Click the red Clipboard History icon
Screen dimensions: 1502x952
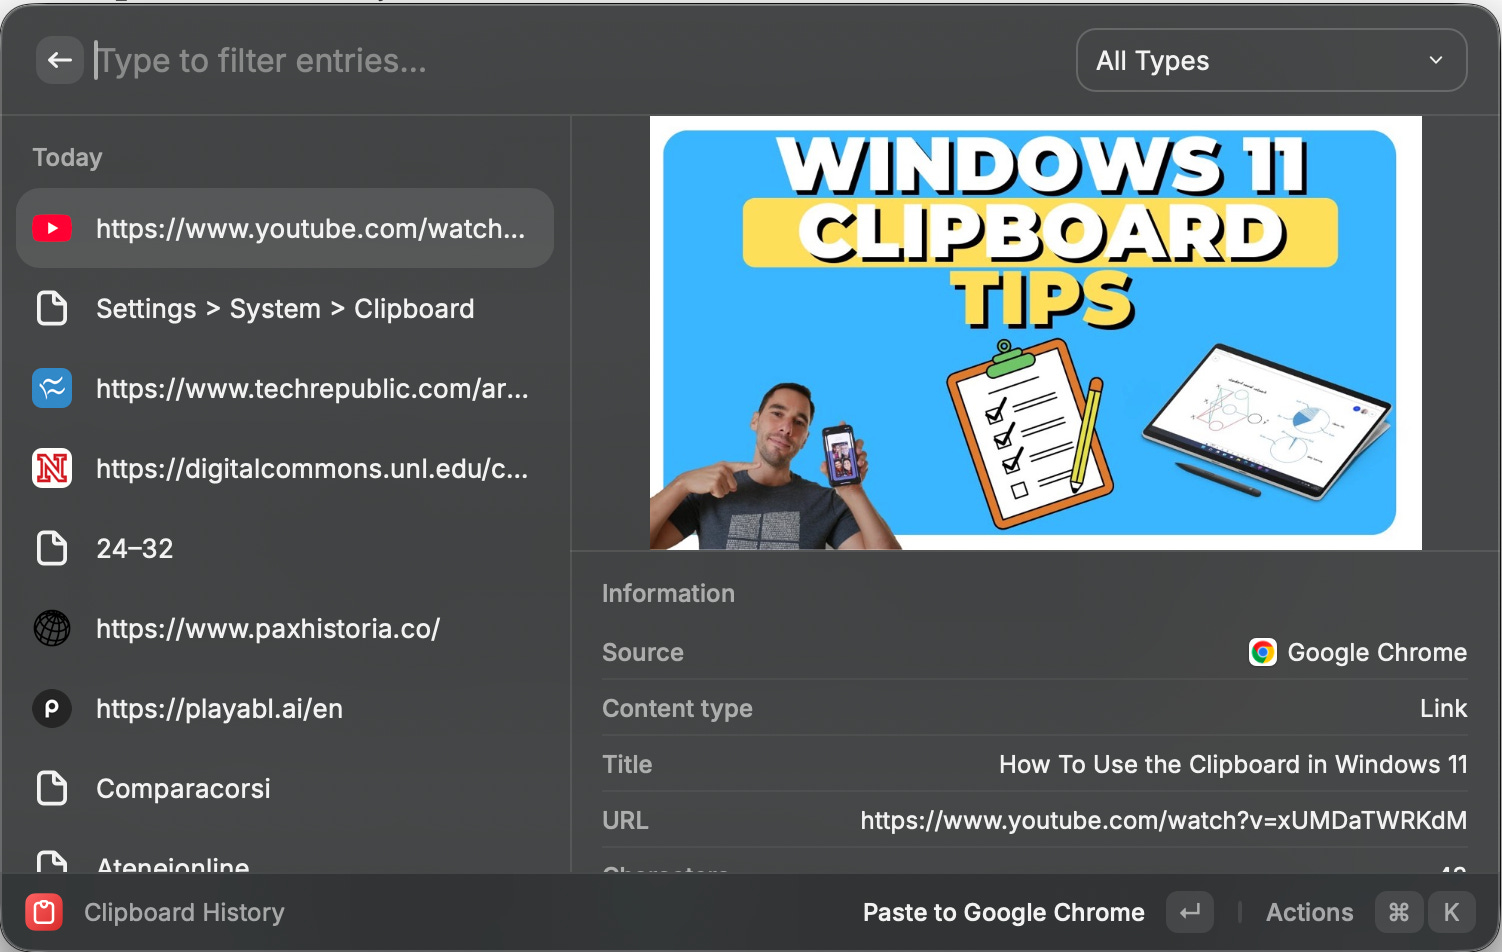(44, 912)
